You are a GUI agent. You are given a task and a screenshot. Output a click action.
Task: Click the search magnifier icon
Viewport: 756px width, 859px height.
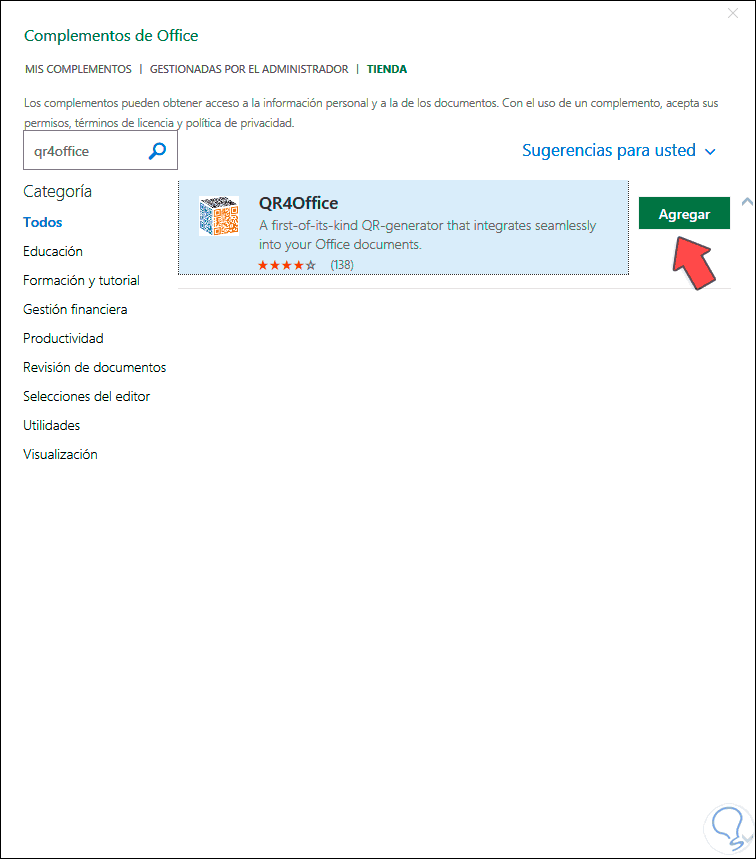coord(157,151)
